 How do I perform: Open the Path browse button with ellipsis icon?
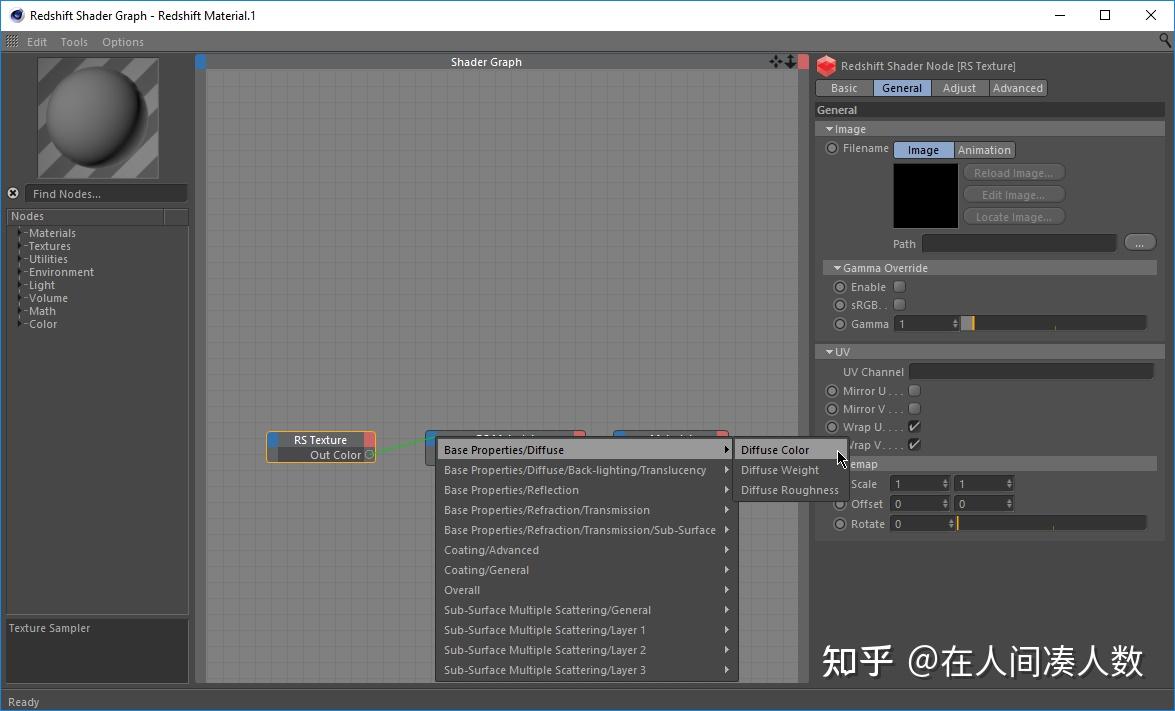pos(1140,242)
